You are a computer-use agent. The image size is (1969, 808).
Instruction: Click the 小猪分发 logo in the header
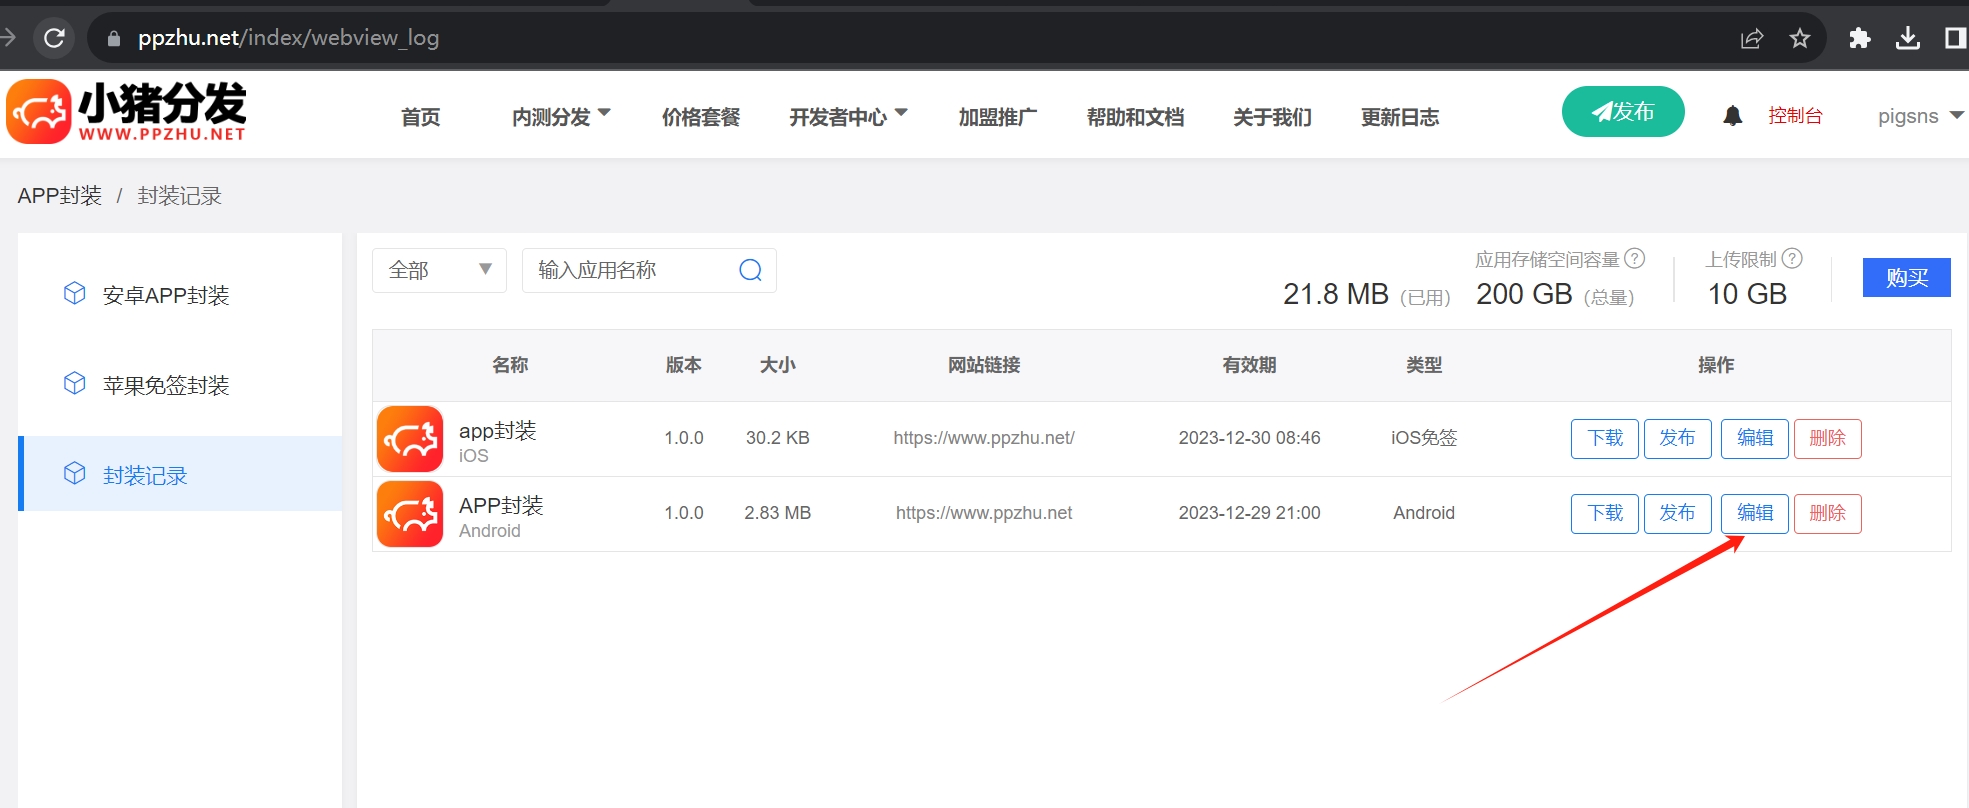(x=127, y=112)
